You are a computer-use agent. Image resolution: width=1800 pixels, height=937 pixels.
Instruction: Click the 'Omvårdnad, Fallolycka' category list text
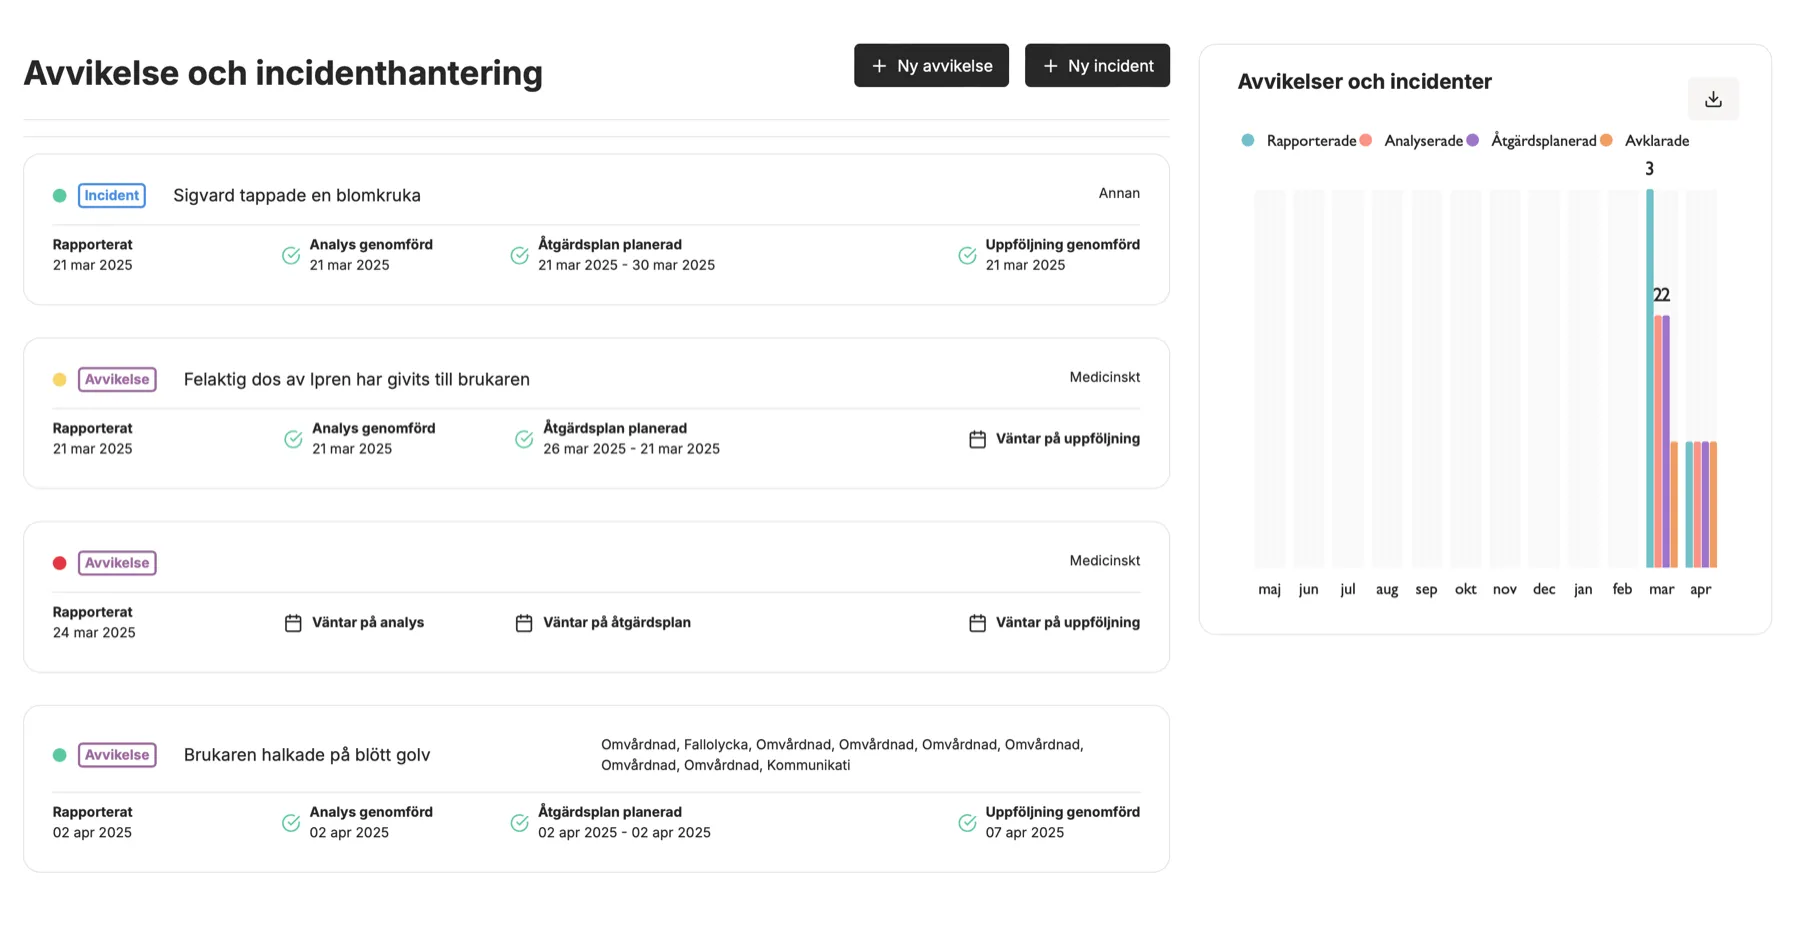click(842, 755)
